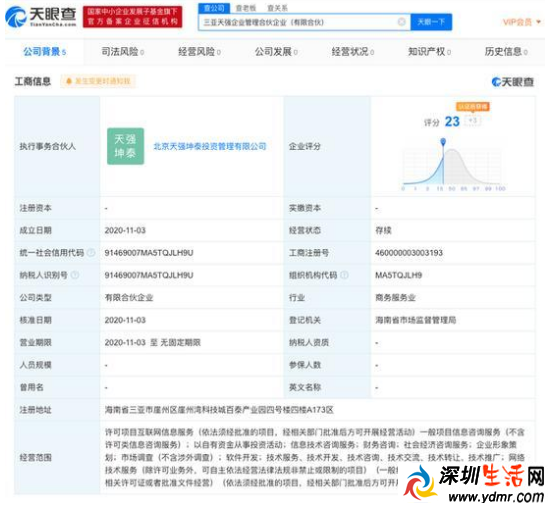Click the 工商注册号 value 460000003003193
Viewport: 553px width, 508px height.
409,253
